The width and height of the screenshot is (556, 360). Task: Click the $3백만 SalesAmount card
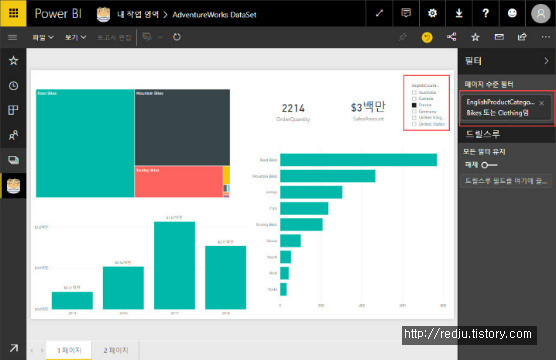368,111
